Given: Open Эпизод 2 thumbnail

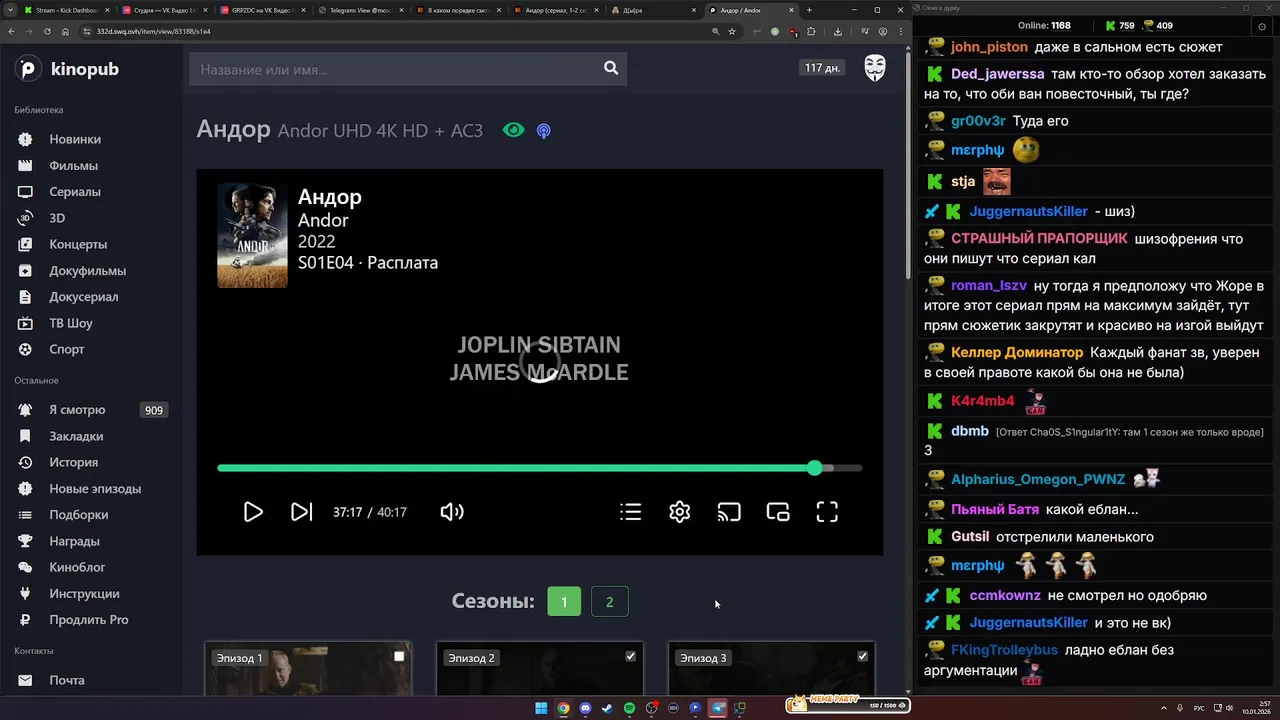Looking at the screenshot, I should coord(540,669).
